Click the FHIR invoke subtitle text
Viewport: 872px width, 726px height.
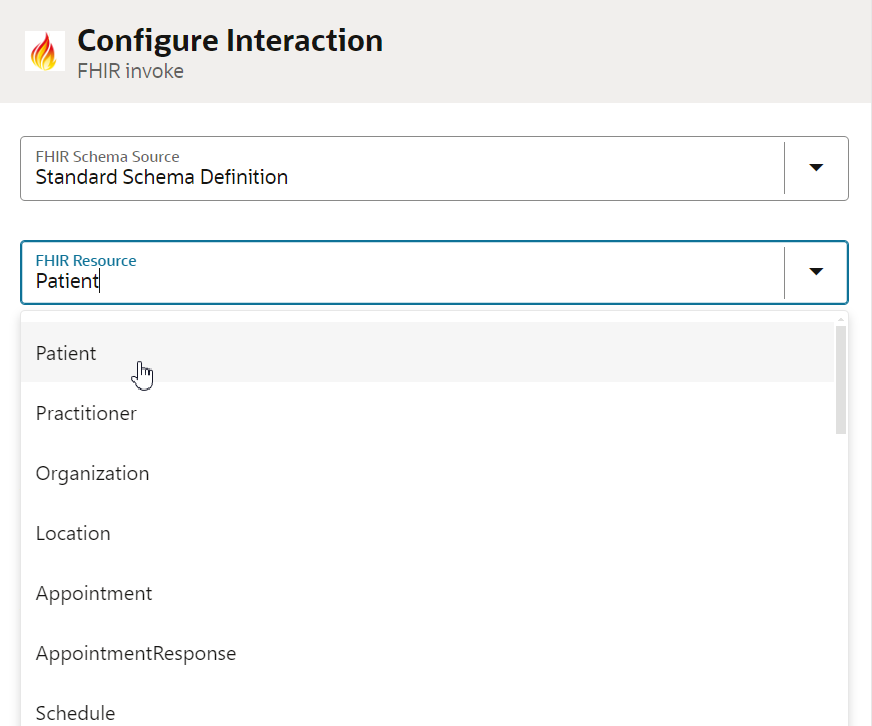(x=130, y=72)
